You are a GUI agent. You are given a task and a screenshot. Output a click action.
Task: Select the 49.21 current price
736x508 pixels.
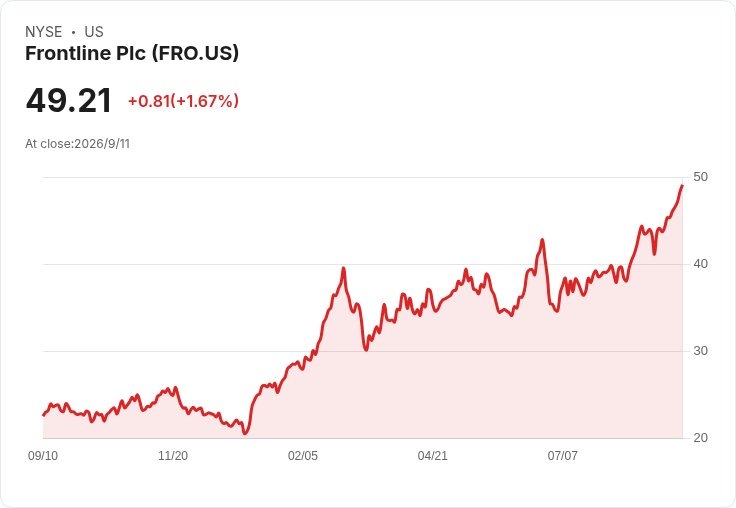(69, 101)
